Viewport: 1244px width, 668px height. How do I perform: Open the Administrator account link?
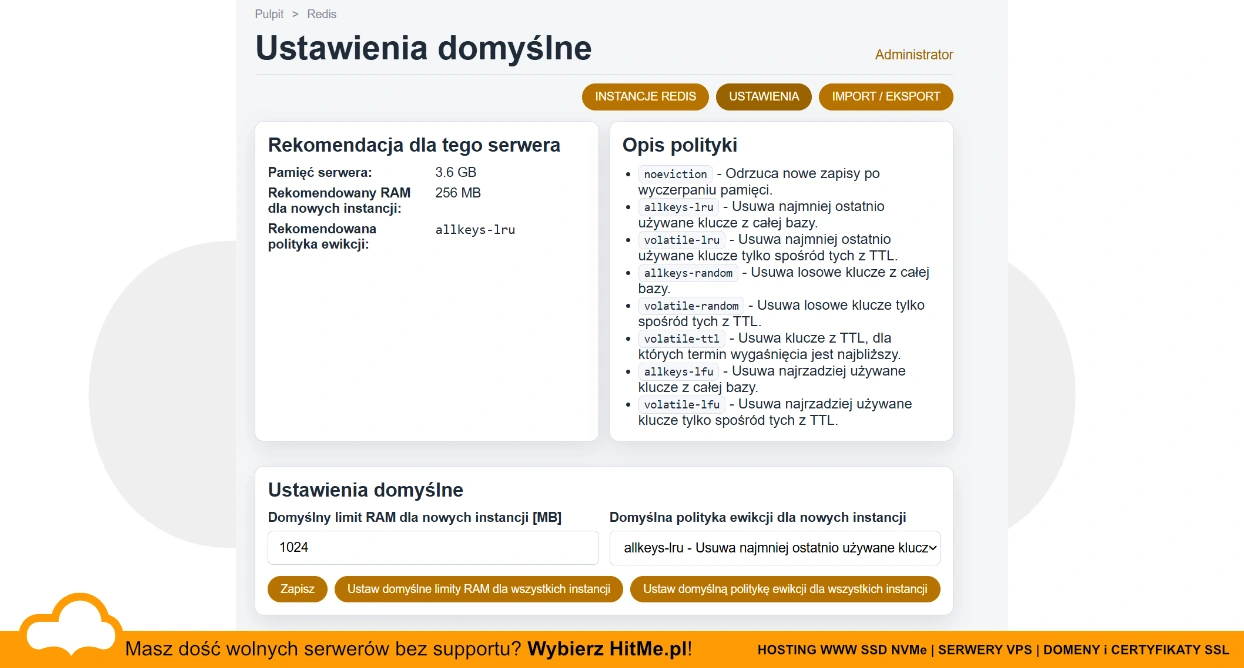click(914, 55)
